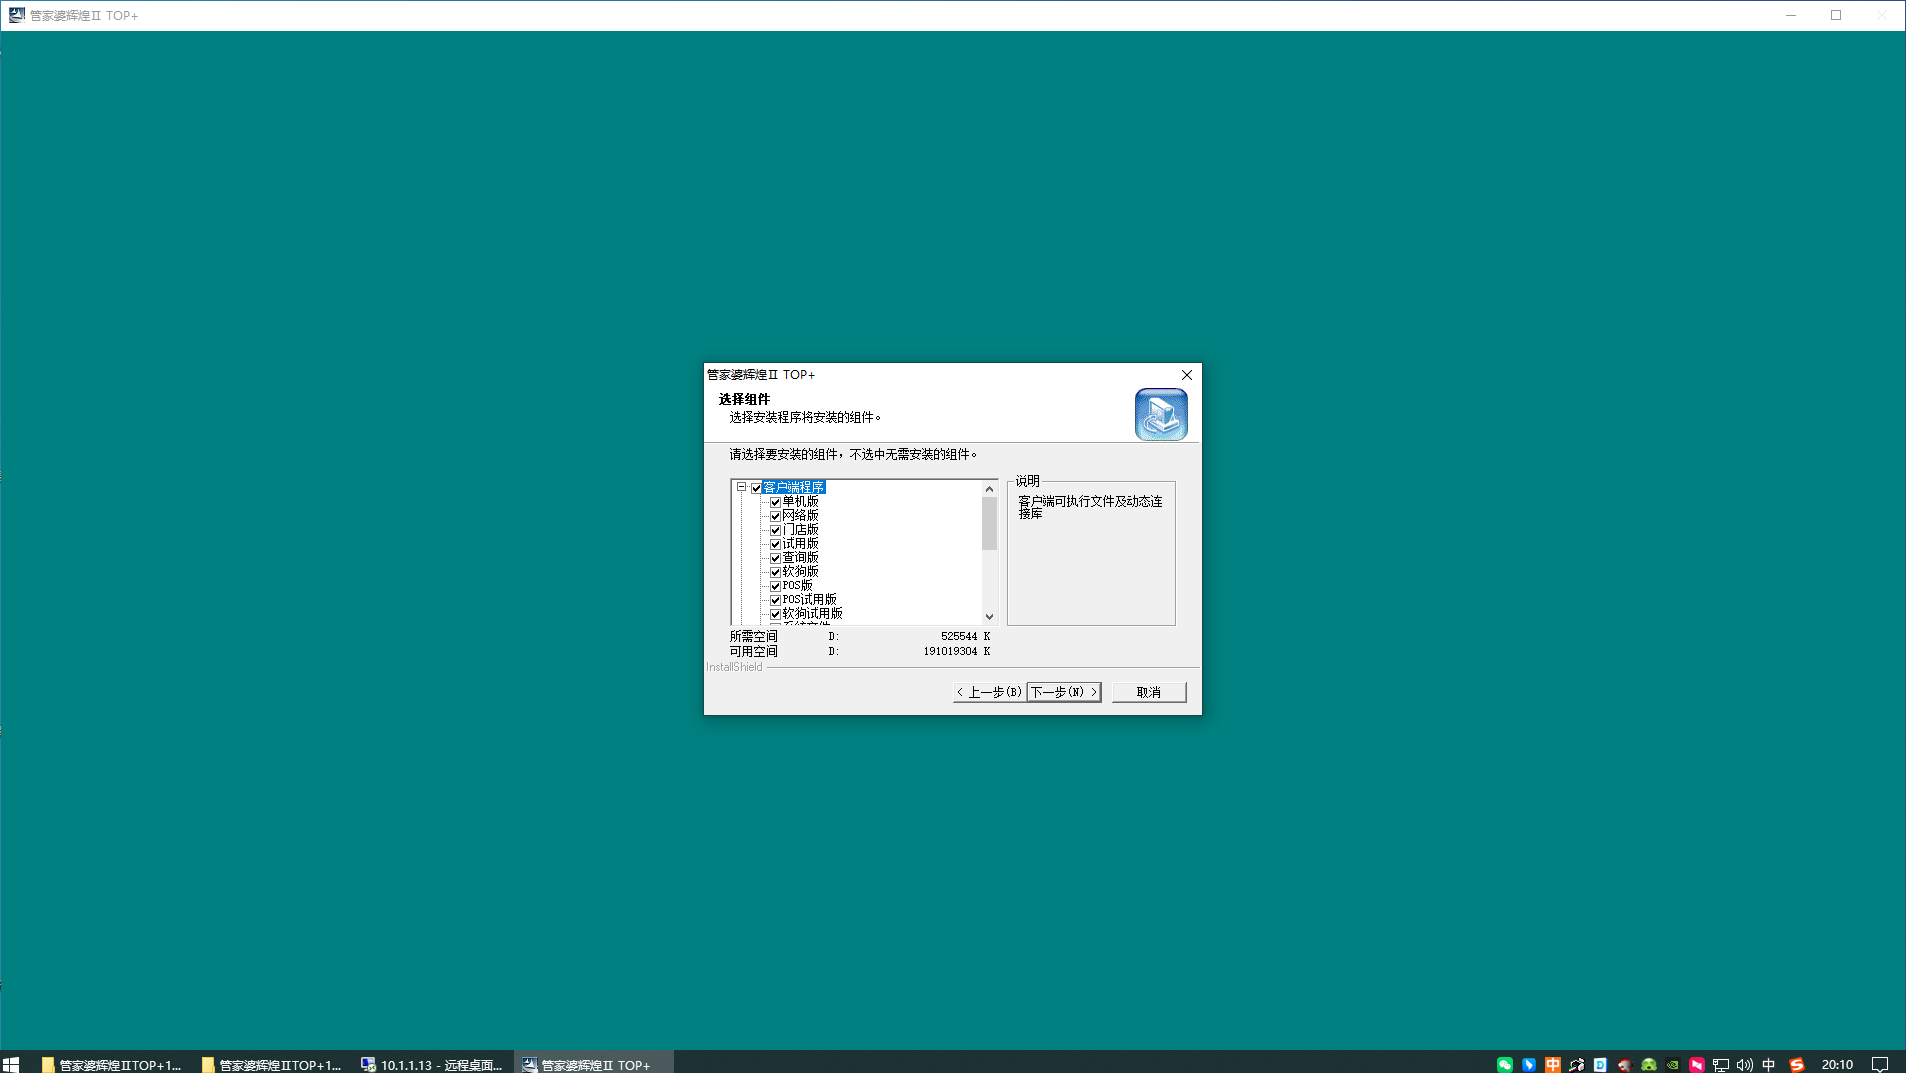Viewport: 1906px width, 1073px height.
Task: Click the 下一步(N) button
Action: pos(1064,692)
